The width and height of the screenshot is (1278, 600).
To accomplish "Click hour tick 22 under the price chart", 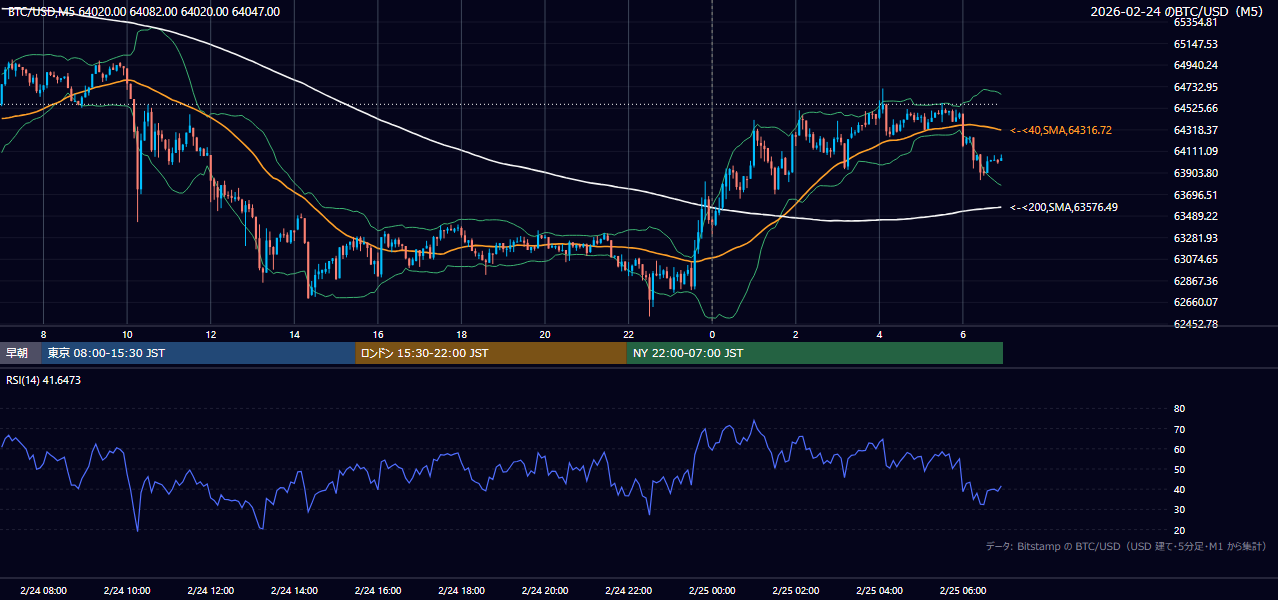I will 628,334.
